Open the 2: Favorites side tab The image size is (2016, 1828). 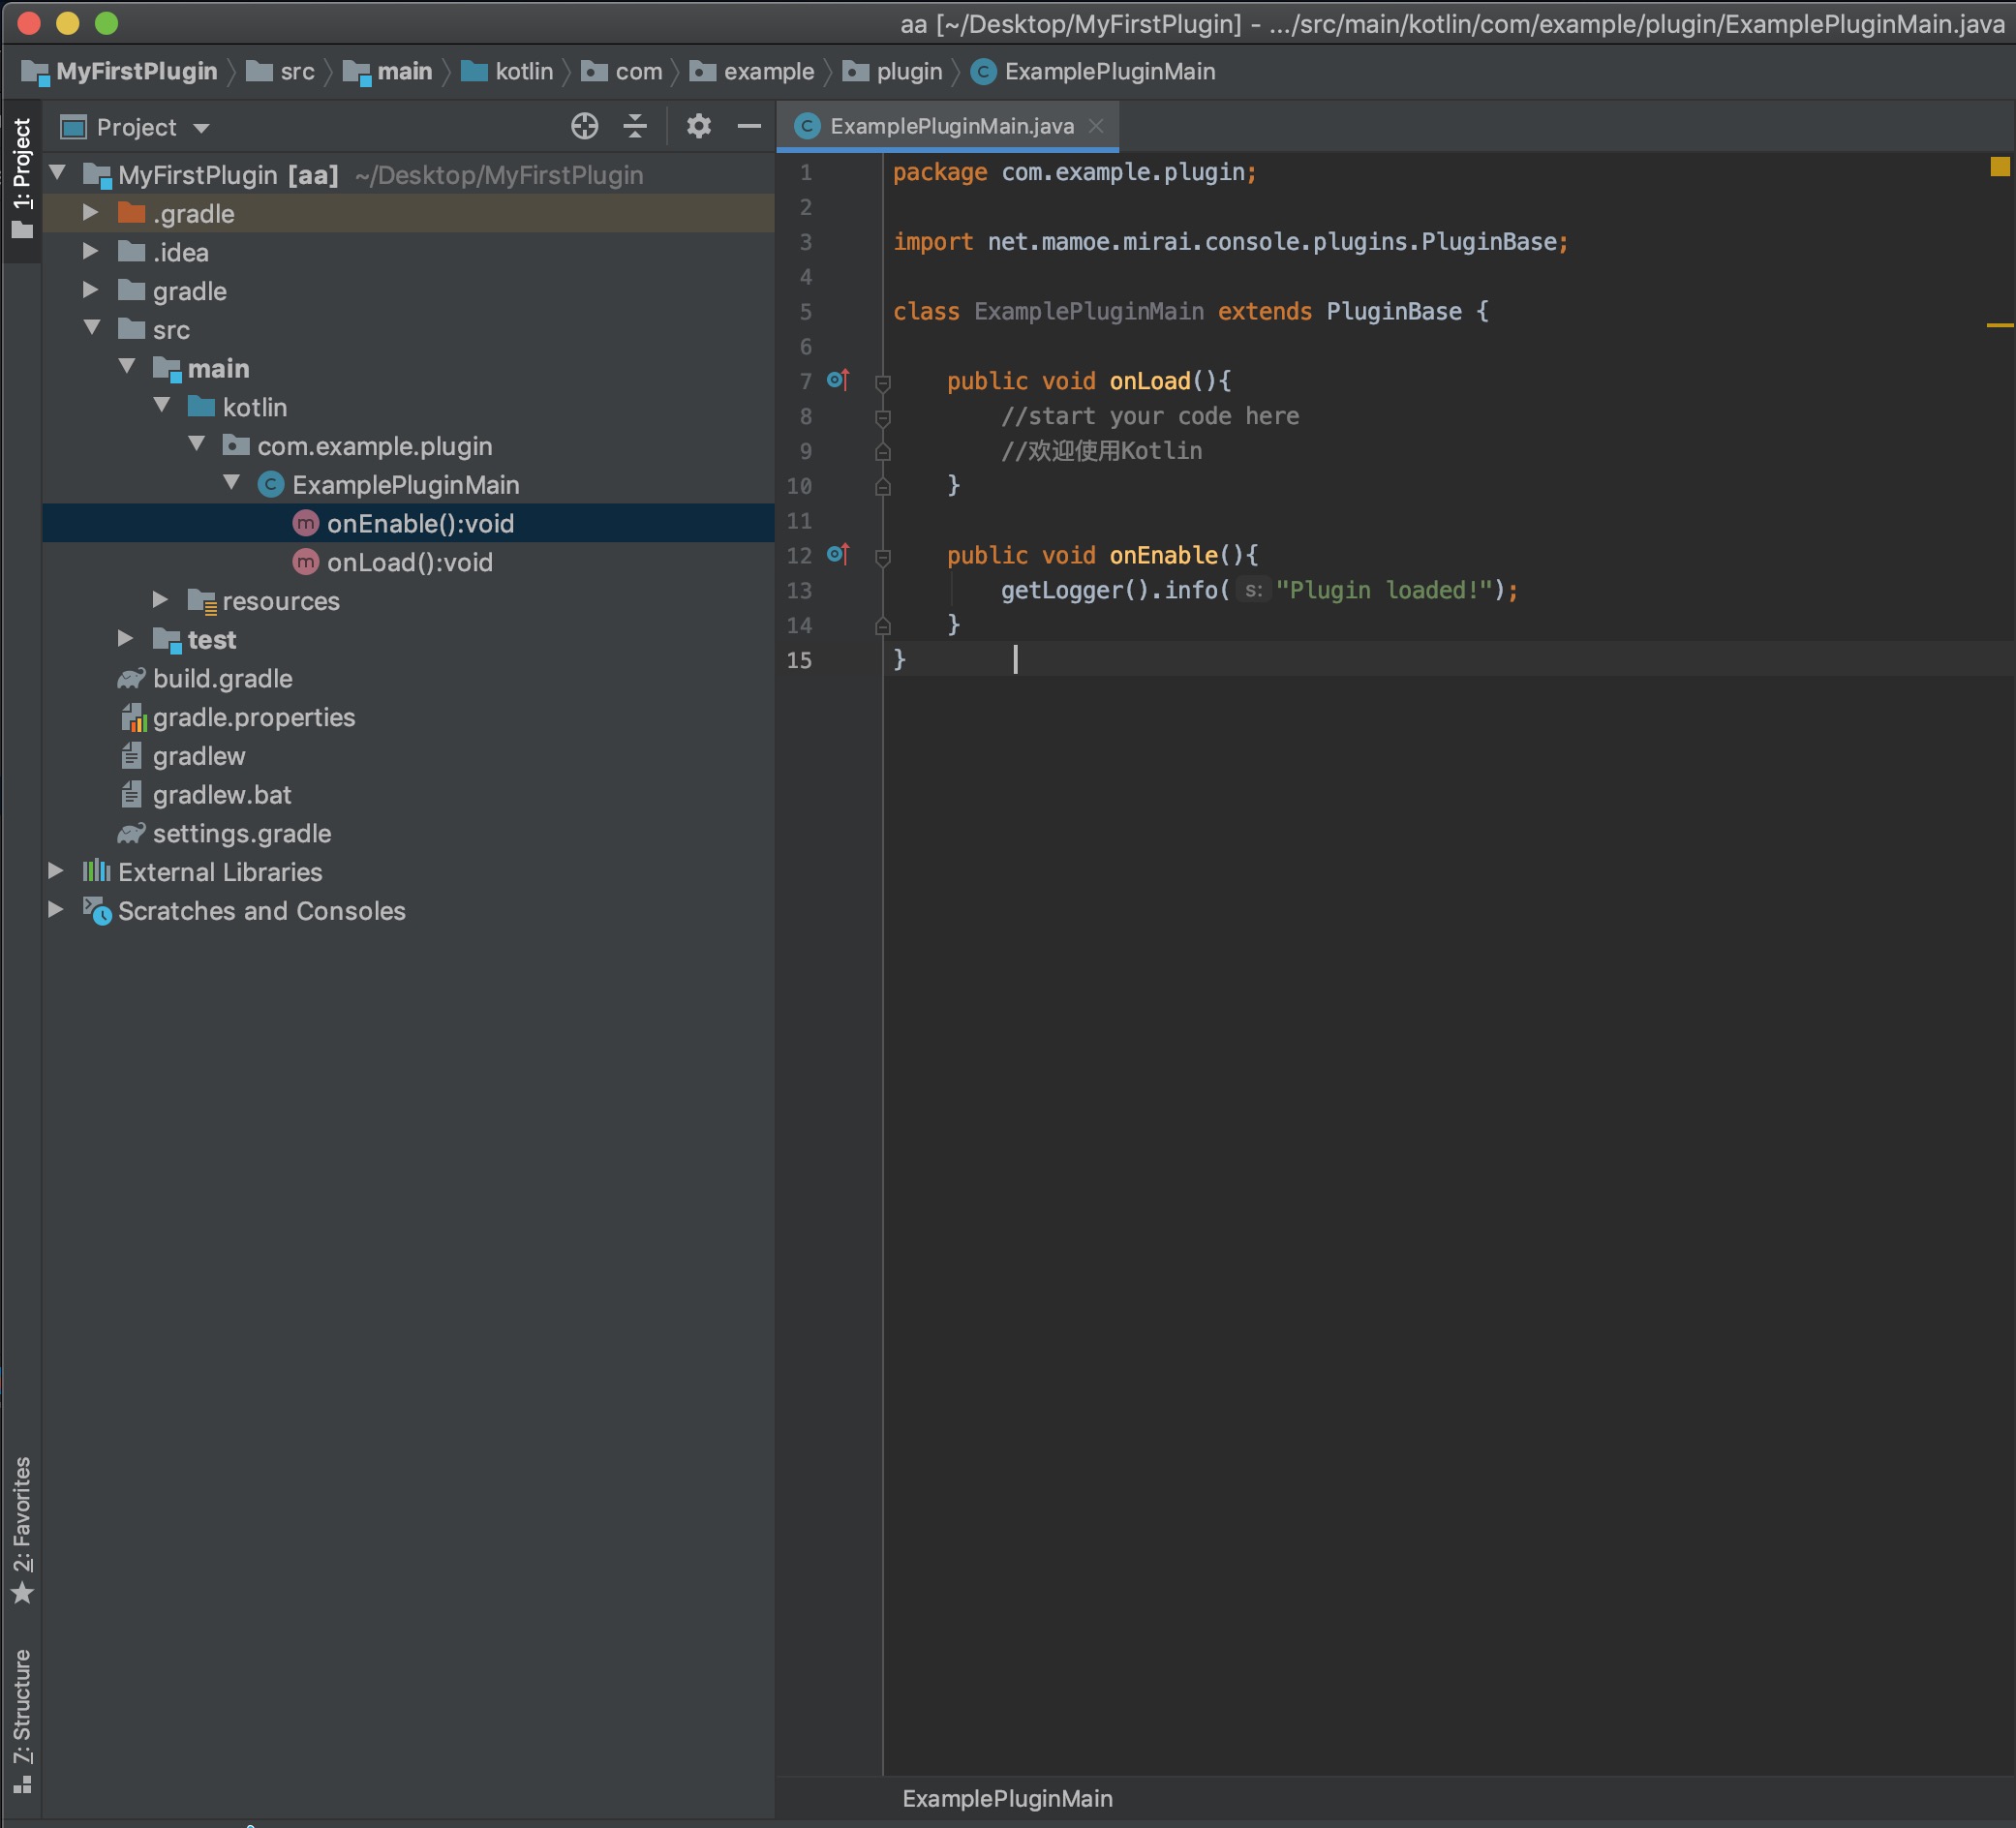tap(21, 1530)
